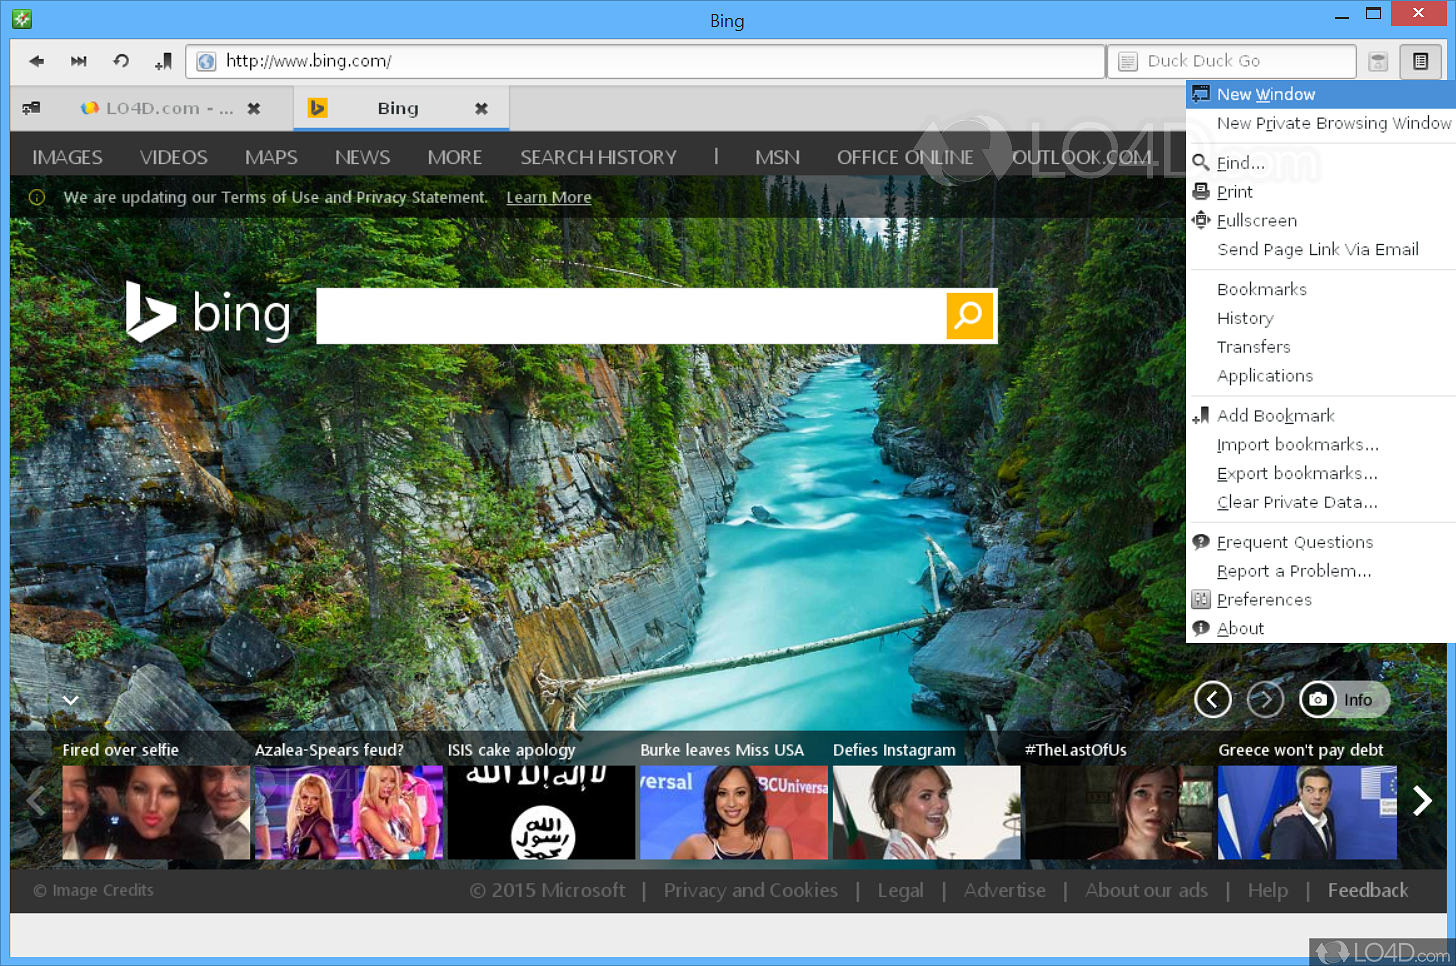
Task: Open the 'Greece won't pay debt' thumbnail
Action: [x=1307, y=812]
